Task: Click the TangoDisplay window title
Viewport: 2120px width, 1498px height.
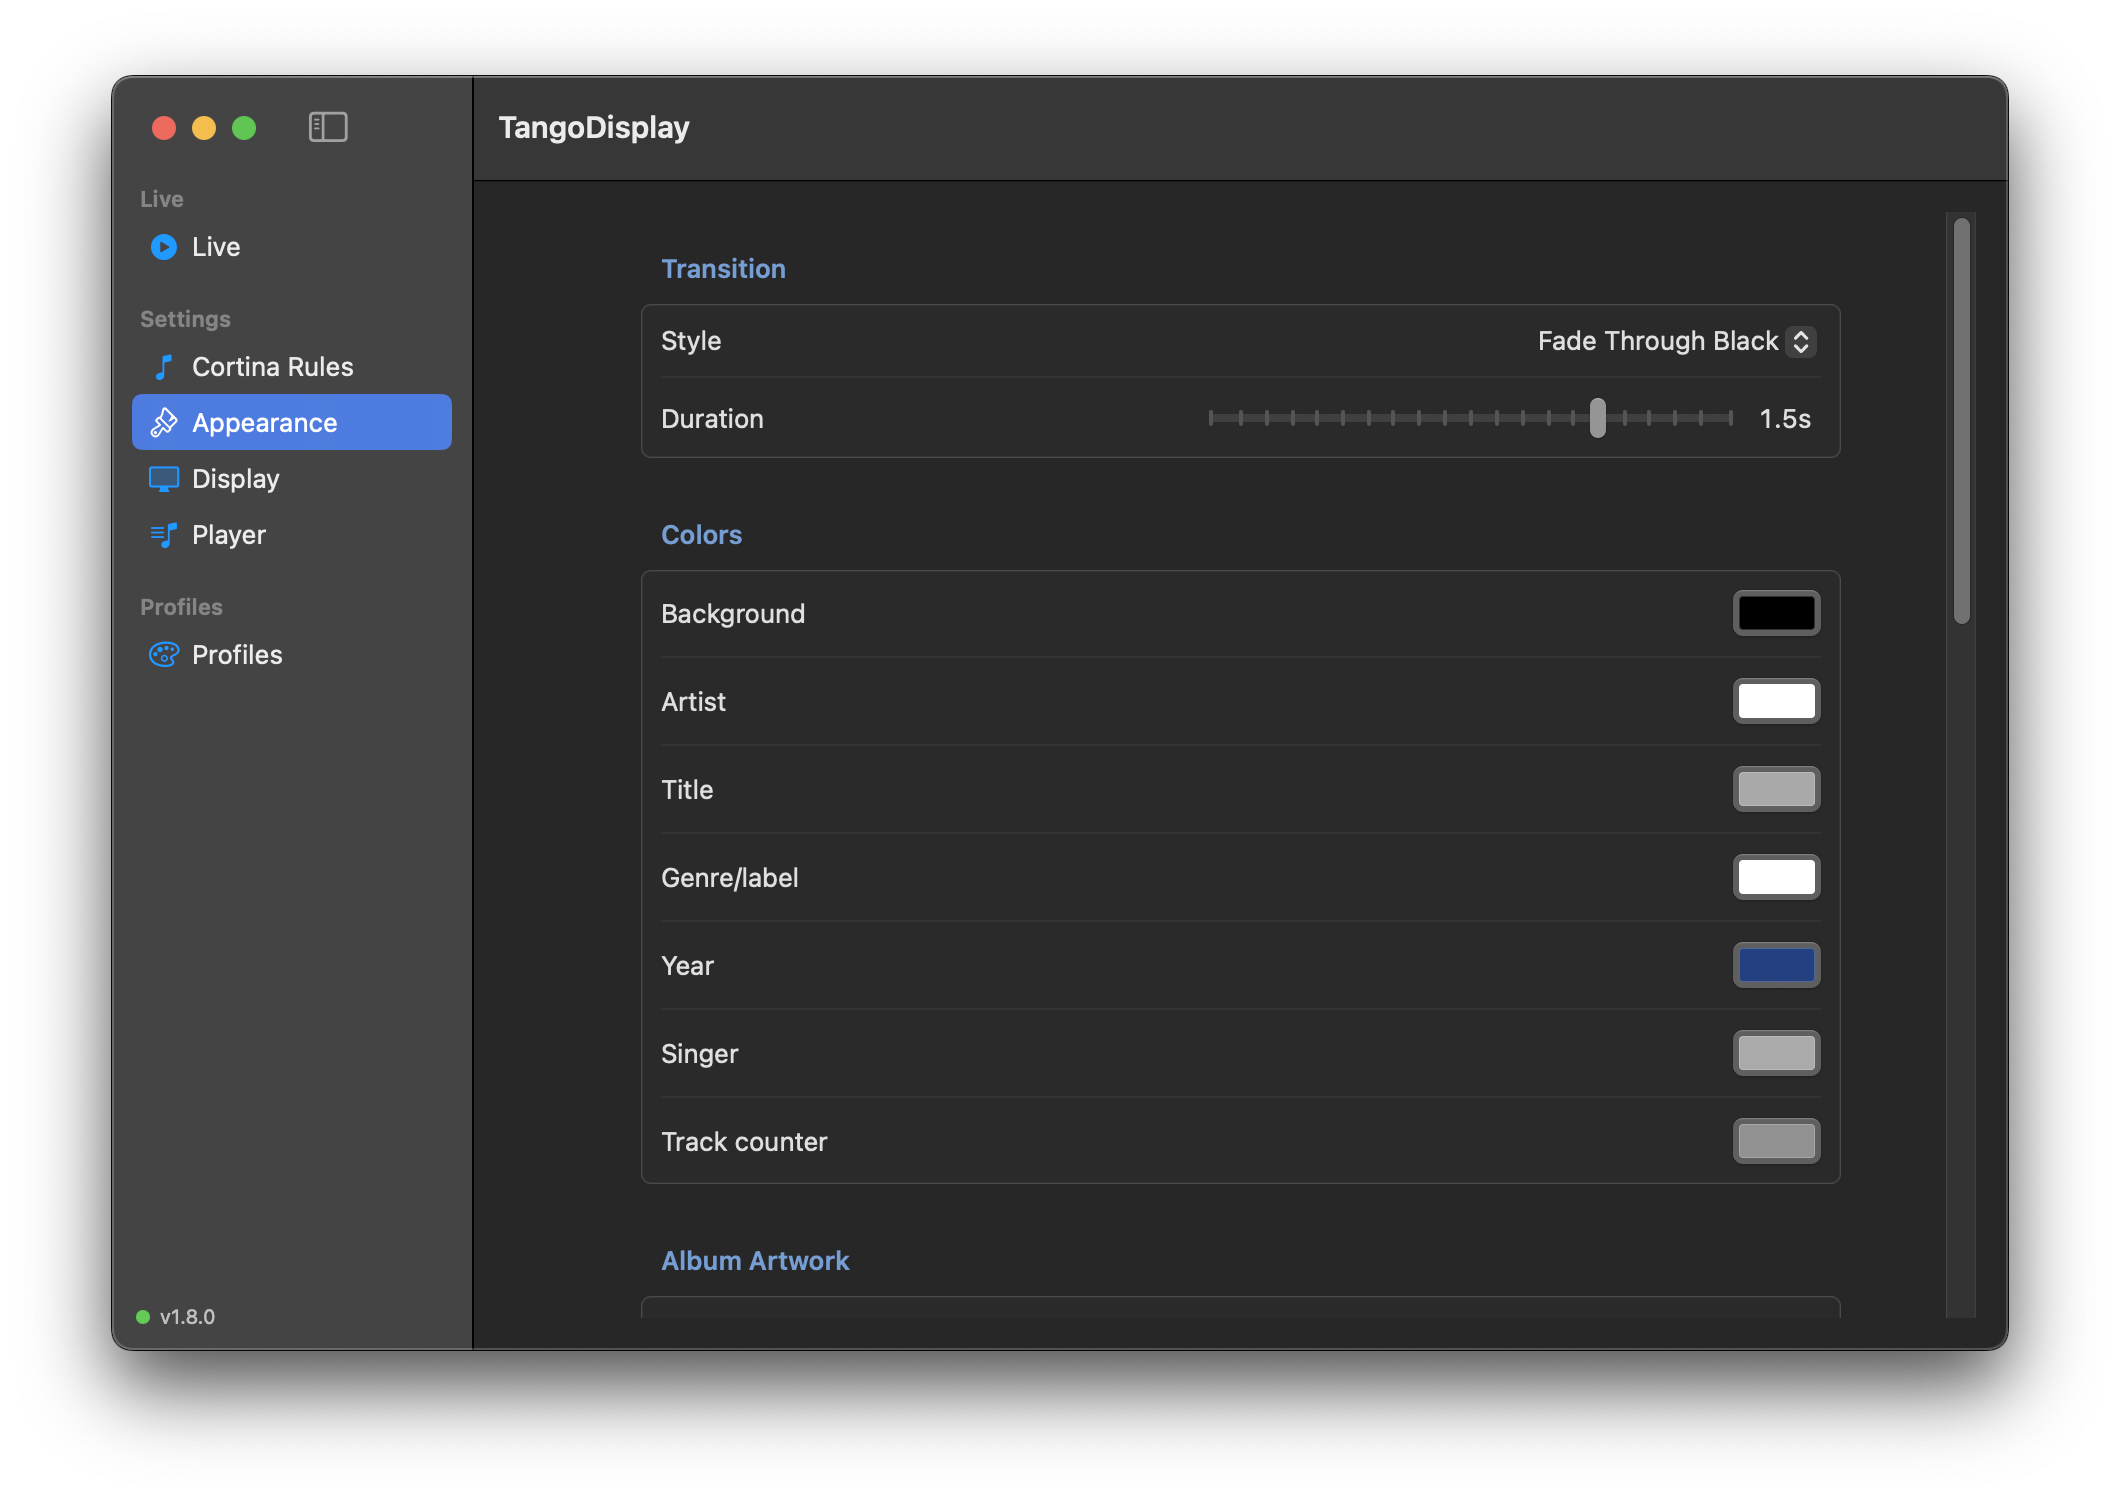Action: (x=594, y=127)
